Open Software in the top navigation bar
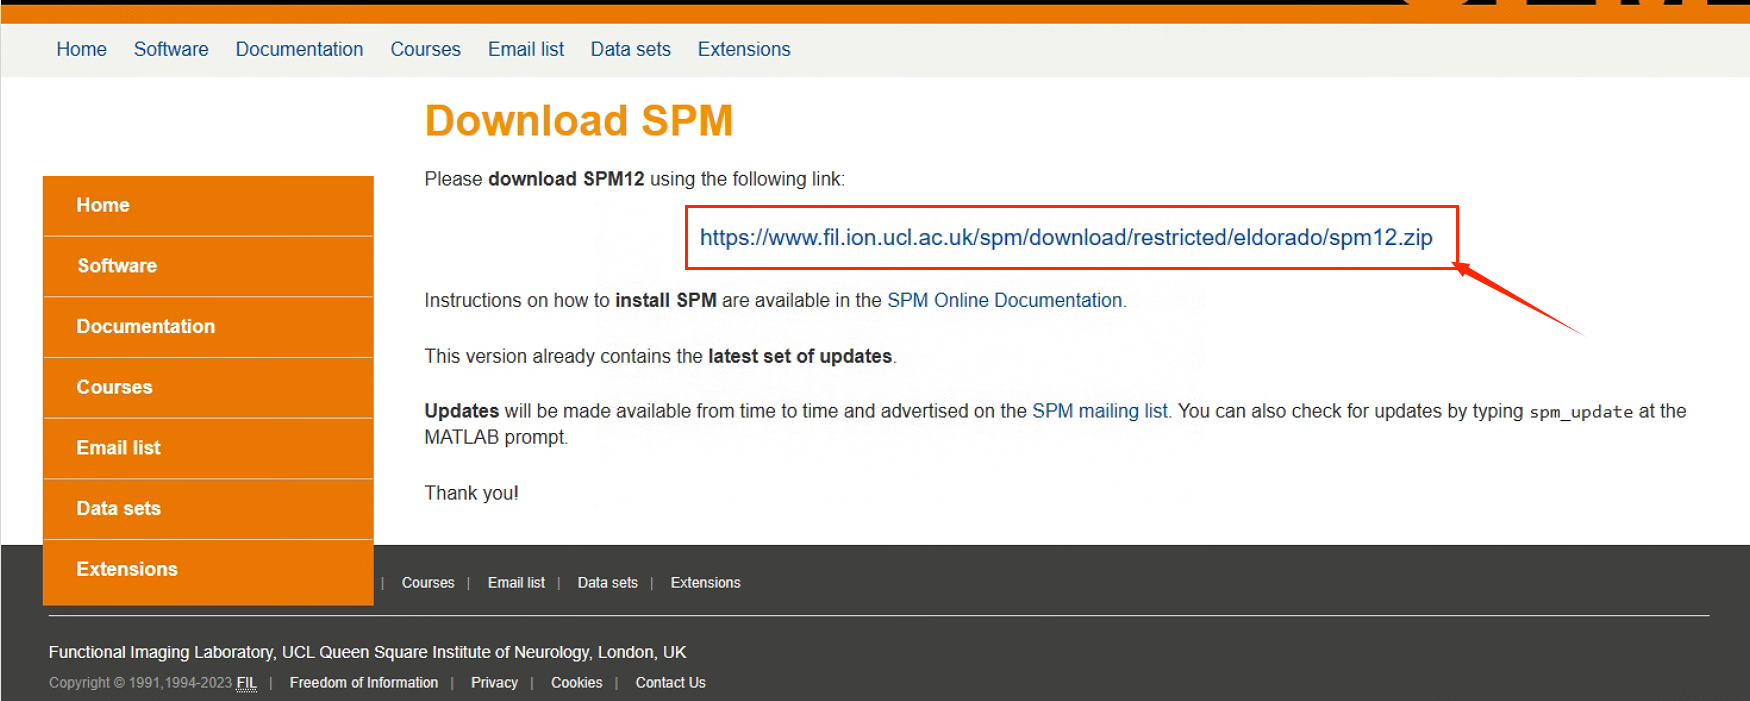 tap(171, 49)
